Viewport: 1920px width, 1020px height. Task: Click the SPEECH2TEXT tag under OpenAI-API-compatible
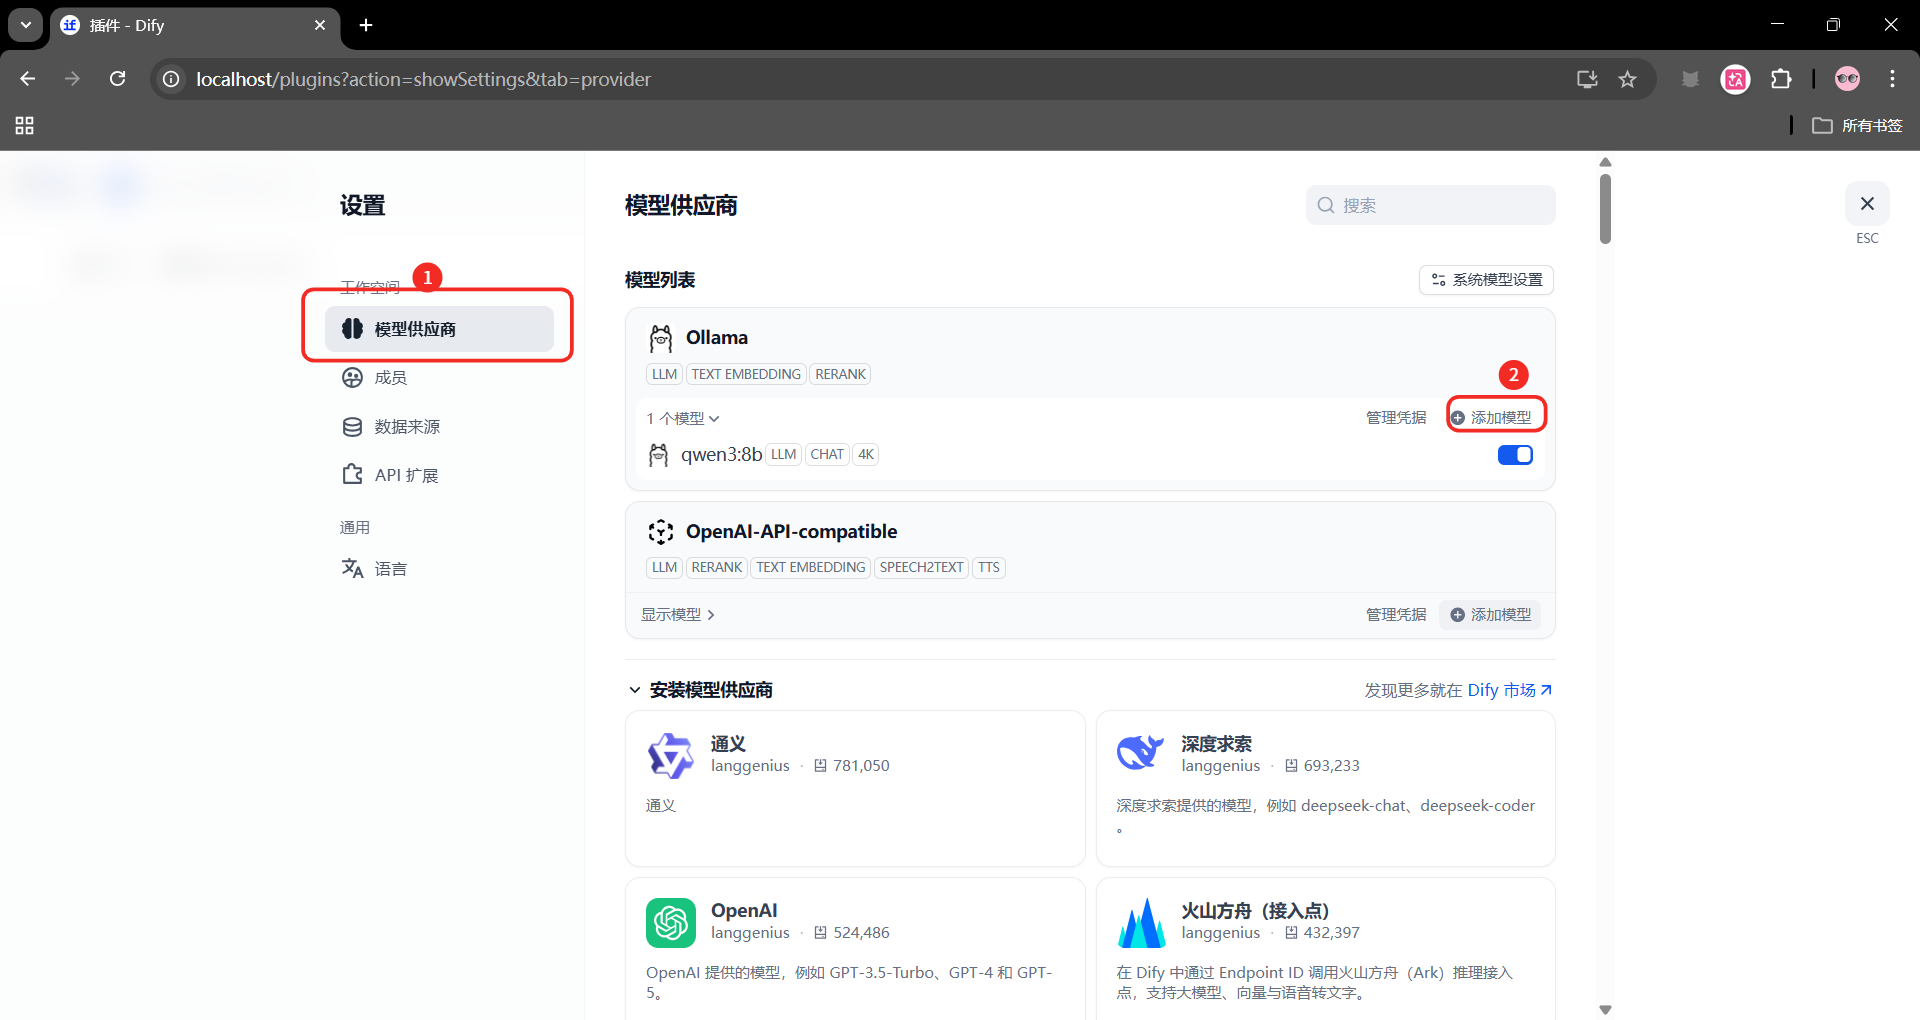point(921,567)
